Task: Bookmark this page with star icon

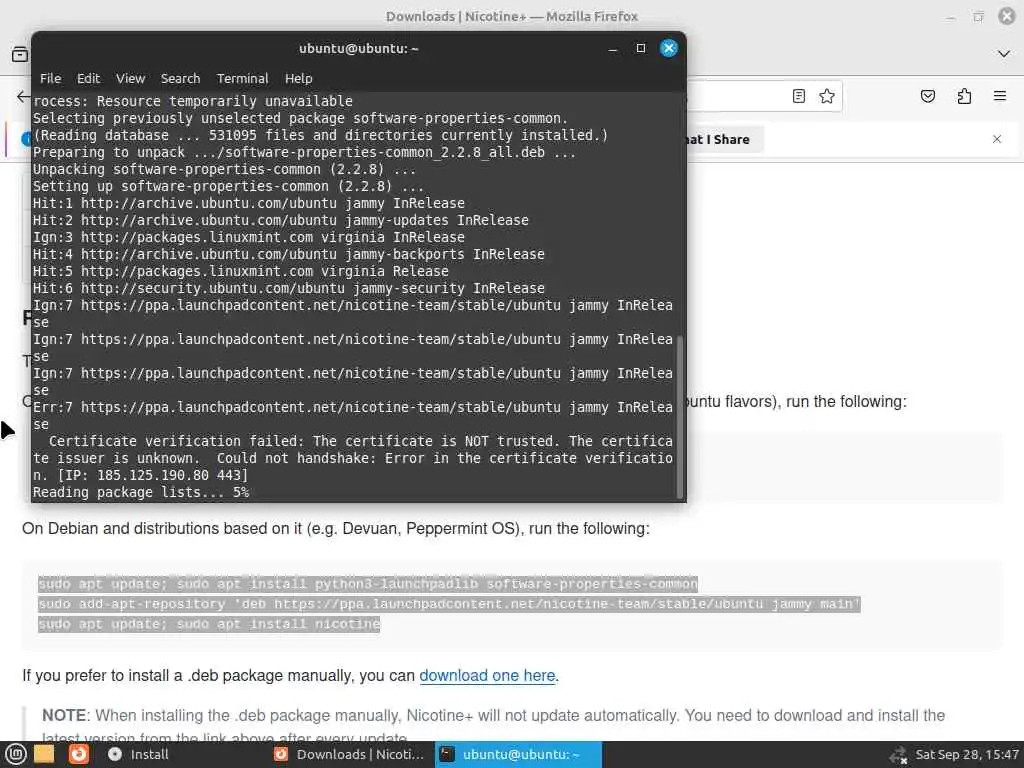Action: 827,96
